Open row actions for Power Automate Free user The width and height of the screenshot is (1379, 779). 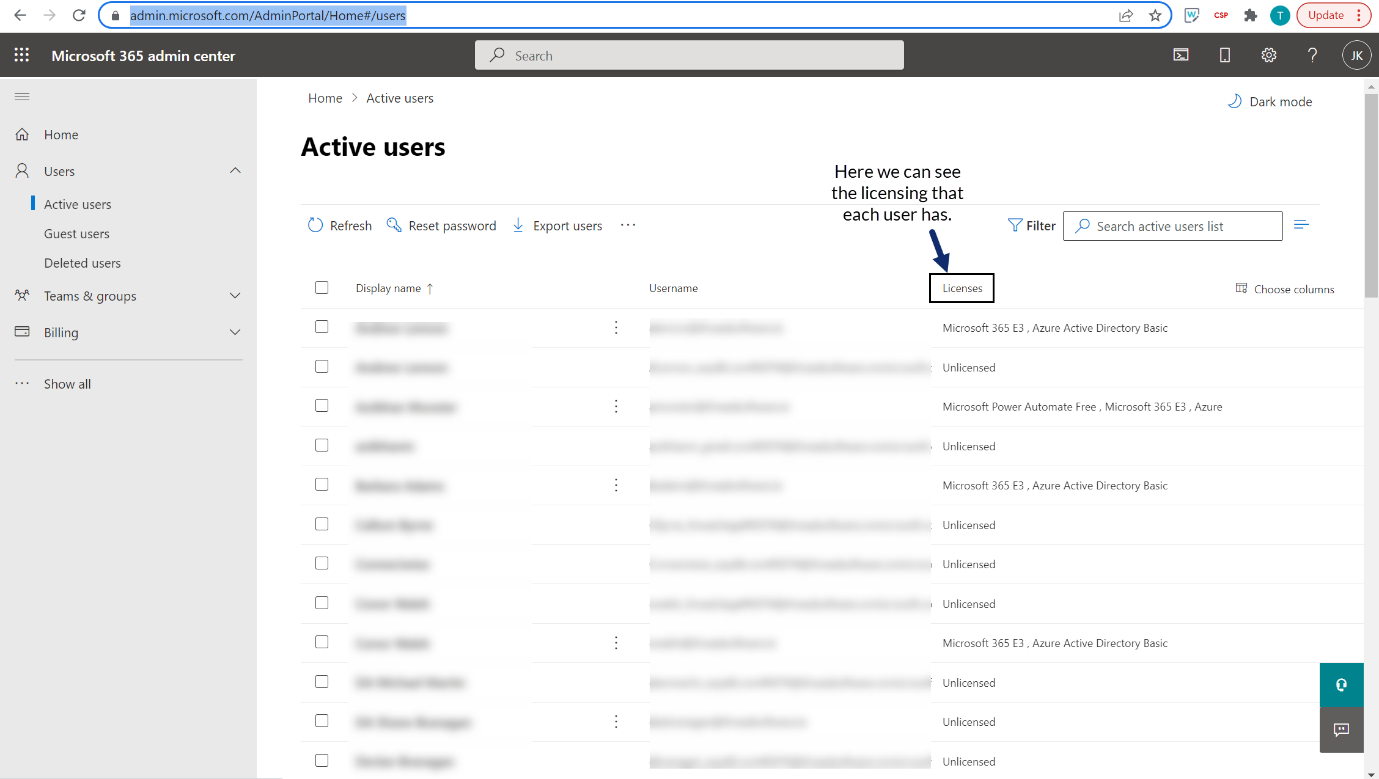point(616,406)
